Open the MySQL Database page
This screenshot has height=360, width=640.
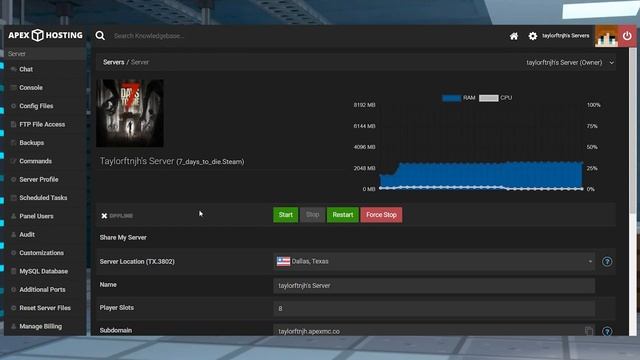click(44, 271)
